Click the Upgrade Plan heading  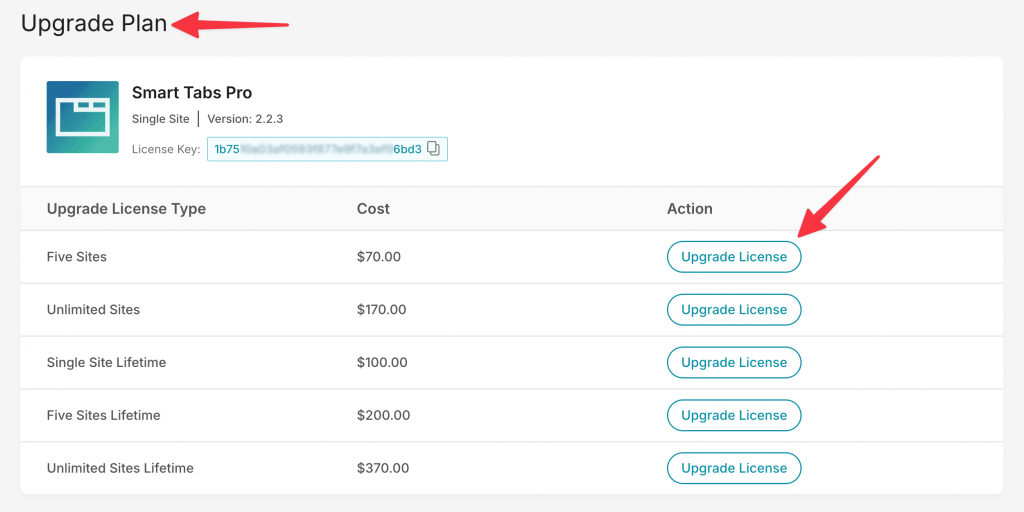point(94,24)
